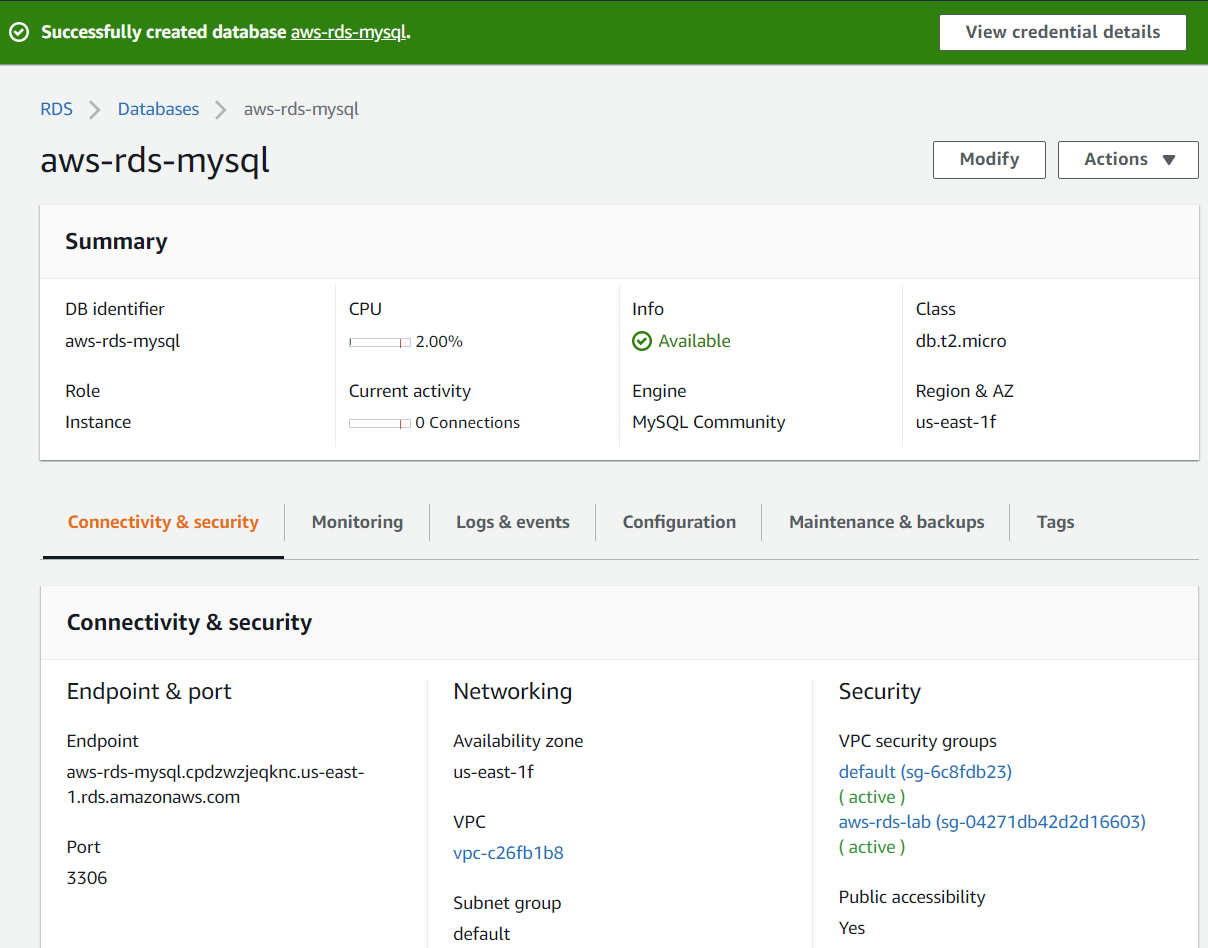Click the Region & AZ value us-east-1f in Summary
1208x948 pixels.
pyautogui.click(x=956, y=422)
